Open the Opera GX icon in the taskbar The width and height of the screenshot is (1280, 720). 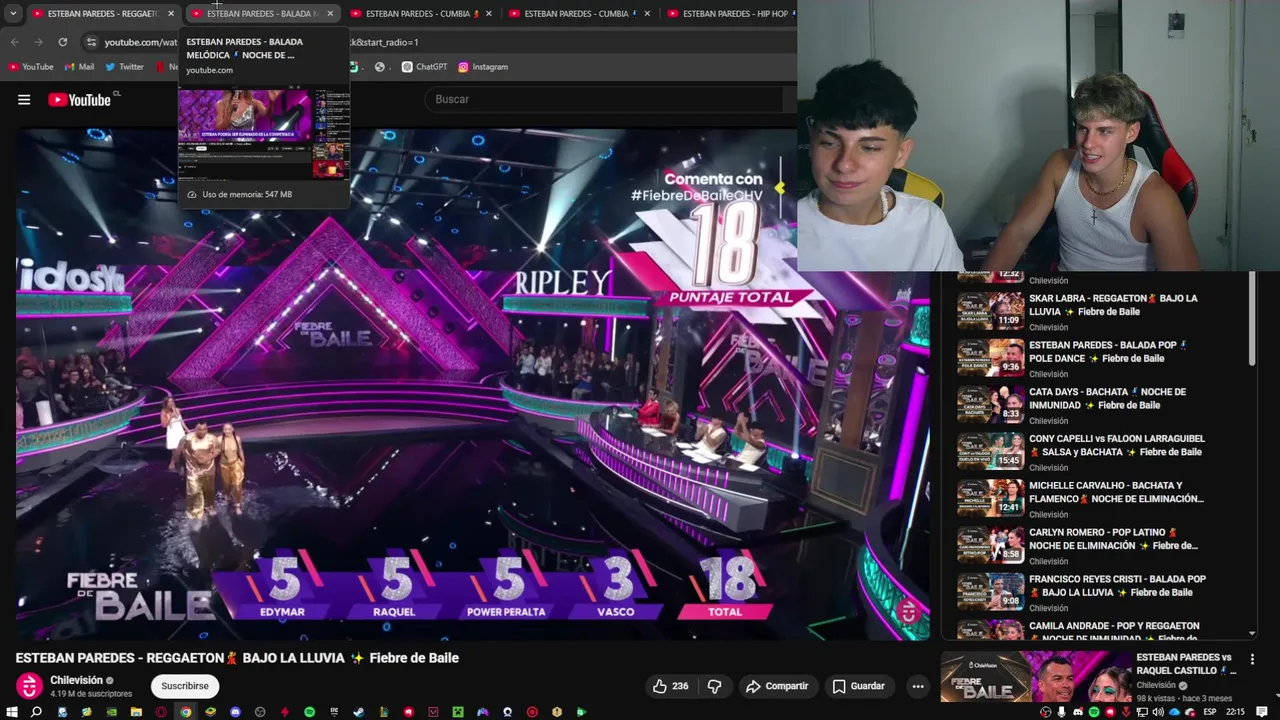[x=161, y=711]
